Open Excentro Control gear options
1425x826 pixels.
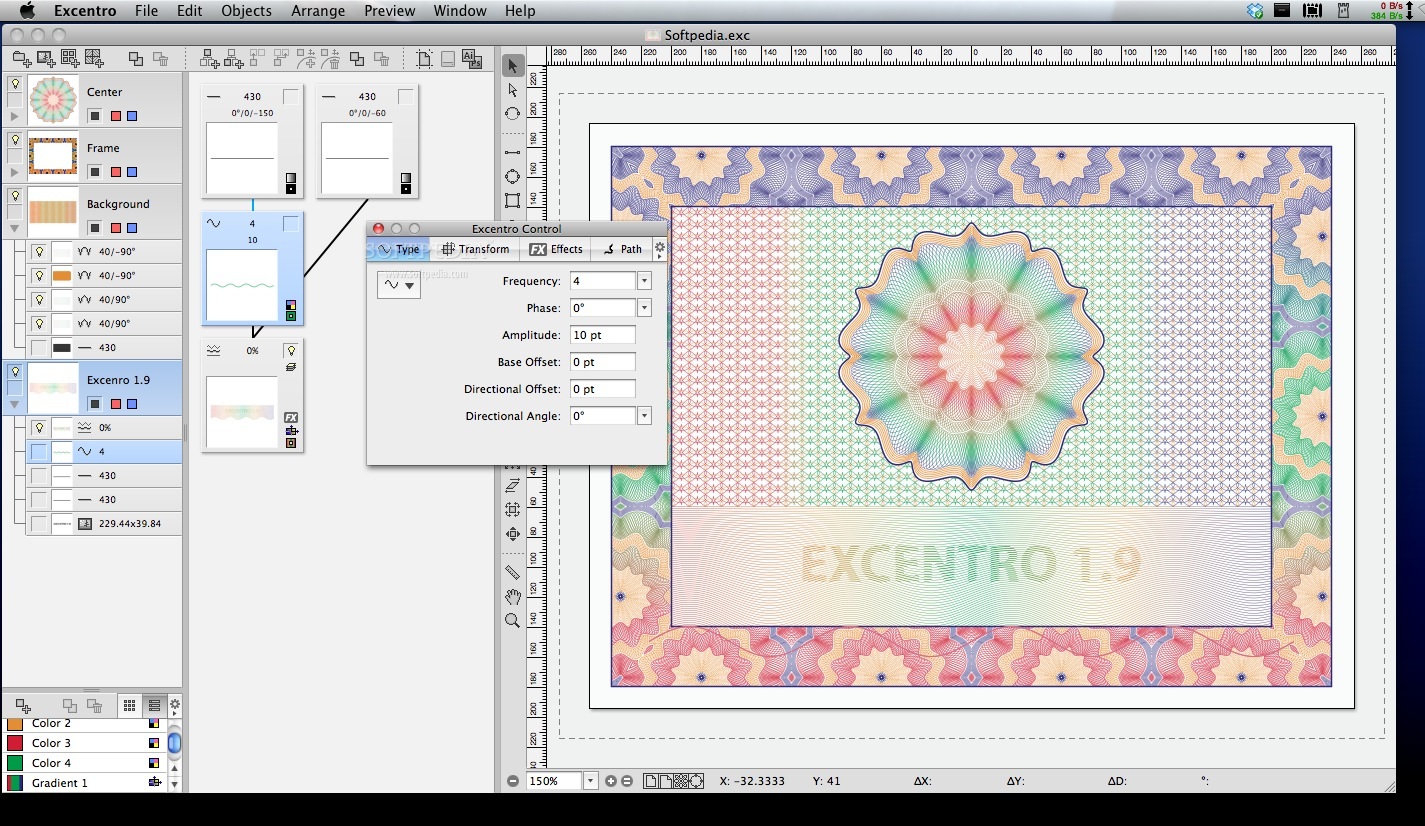pyautogui.click(x=660, y=248)
